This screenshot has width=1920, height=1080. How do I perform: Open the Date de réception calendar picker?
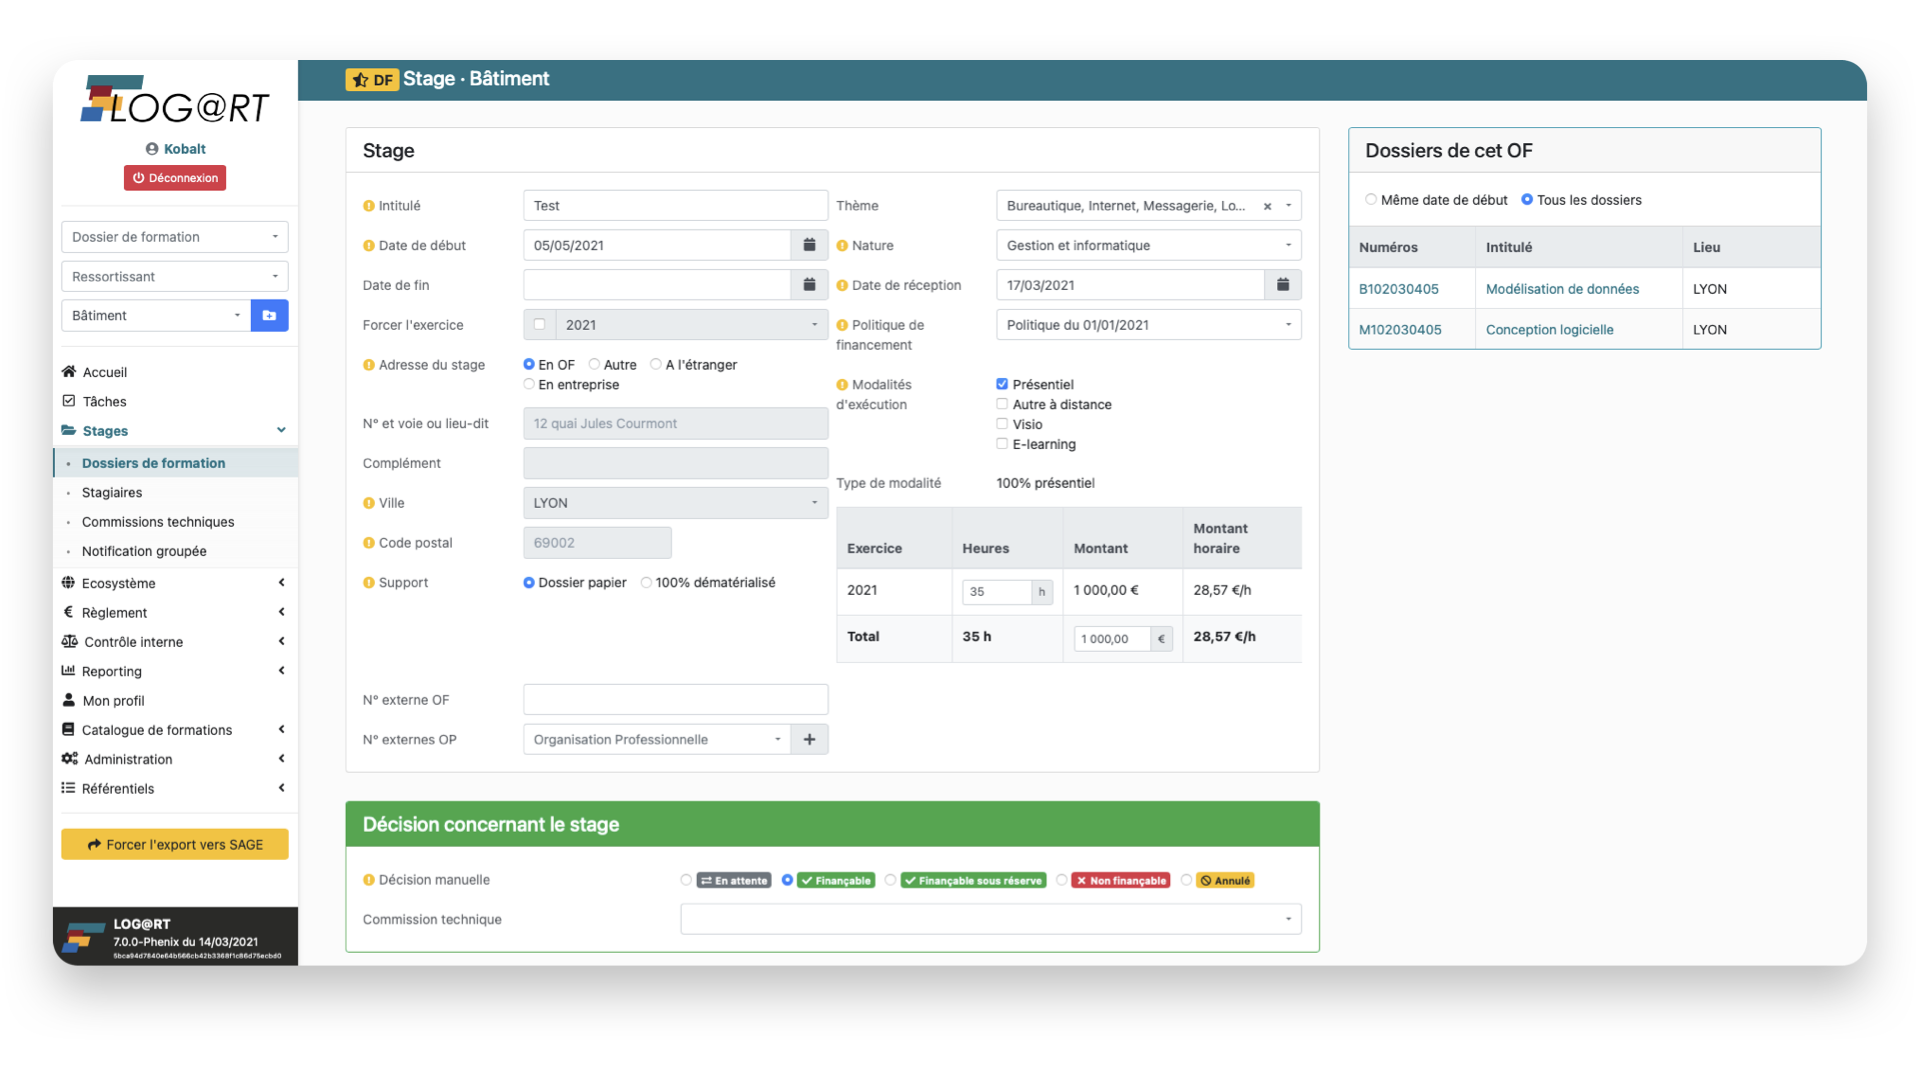1282,285
